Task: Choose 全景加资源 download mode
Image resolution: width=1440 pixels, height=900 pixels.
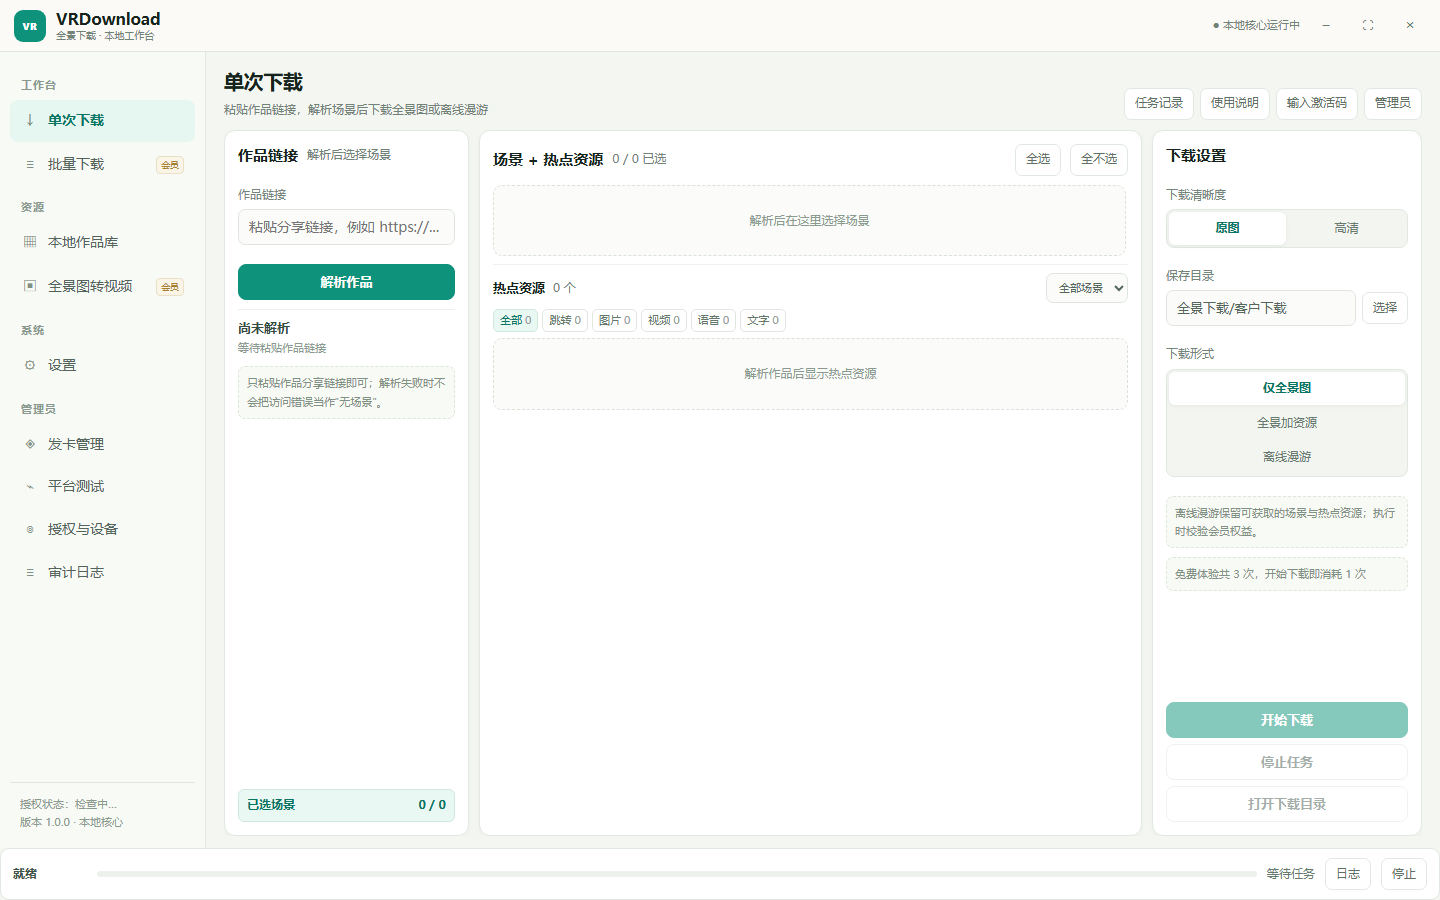Action: pyautogui.click(x=1287, y=423)
